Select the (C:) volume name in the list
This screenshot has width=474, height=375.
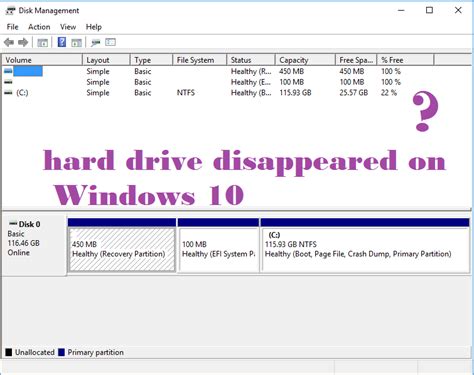tap(22, 93)
